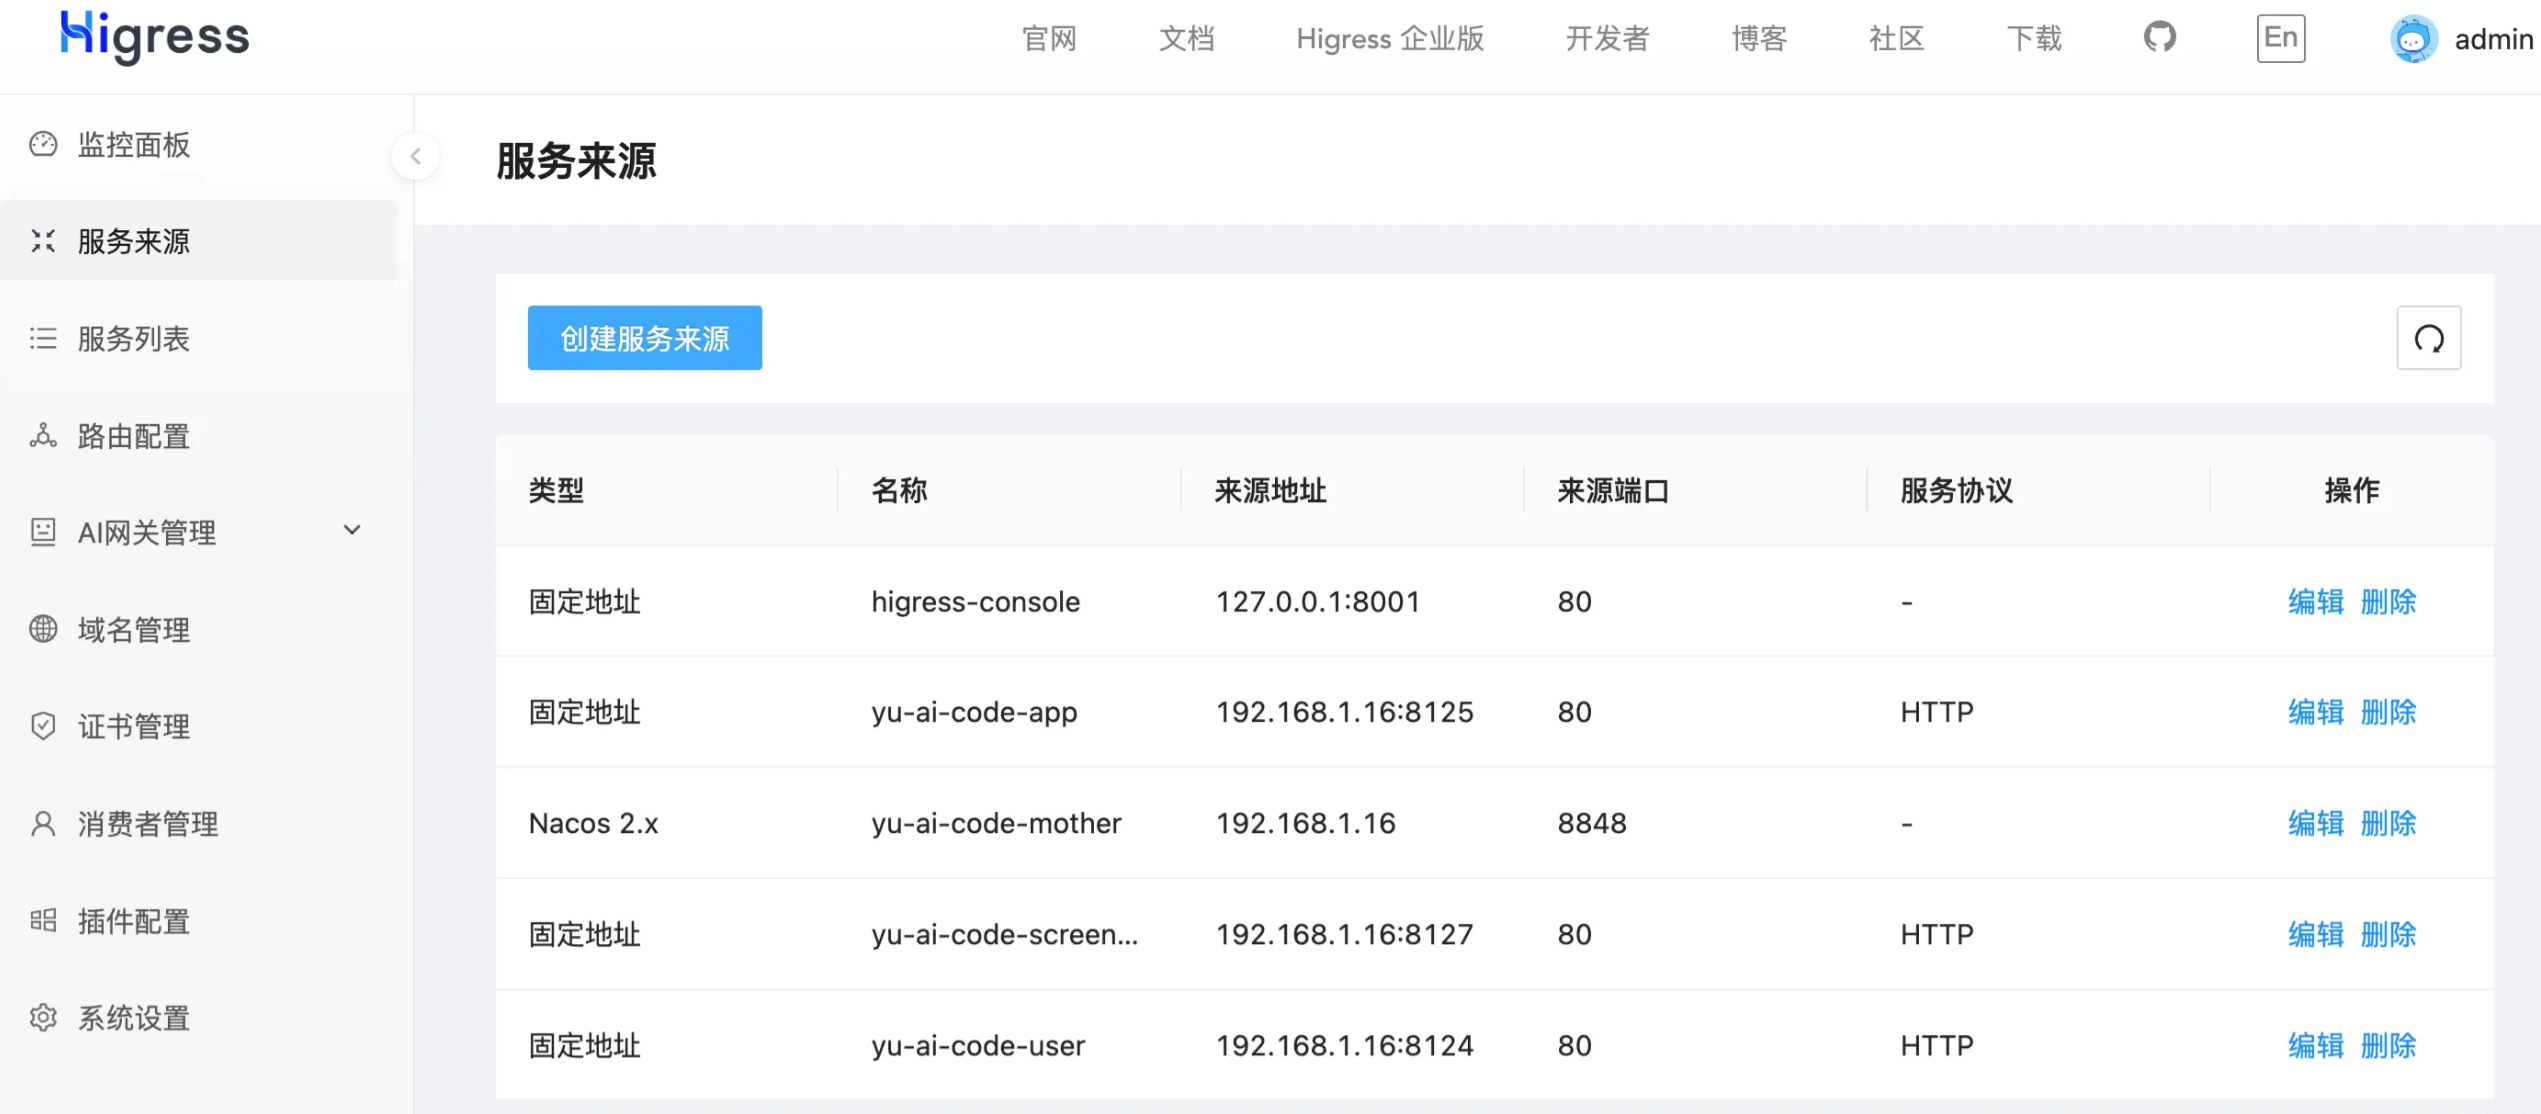
Task: Expand the AI网关管理 submenu arrow
Action: [352, 530]
